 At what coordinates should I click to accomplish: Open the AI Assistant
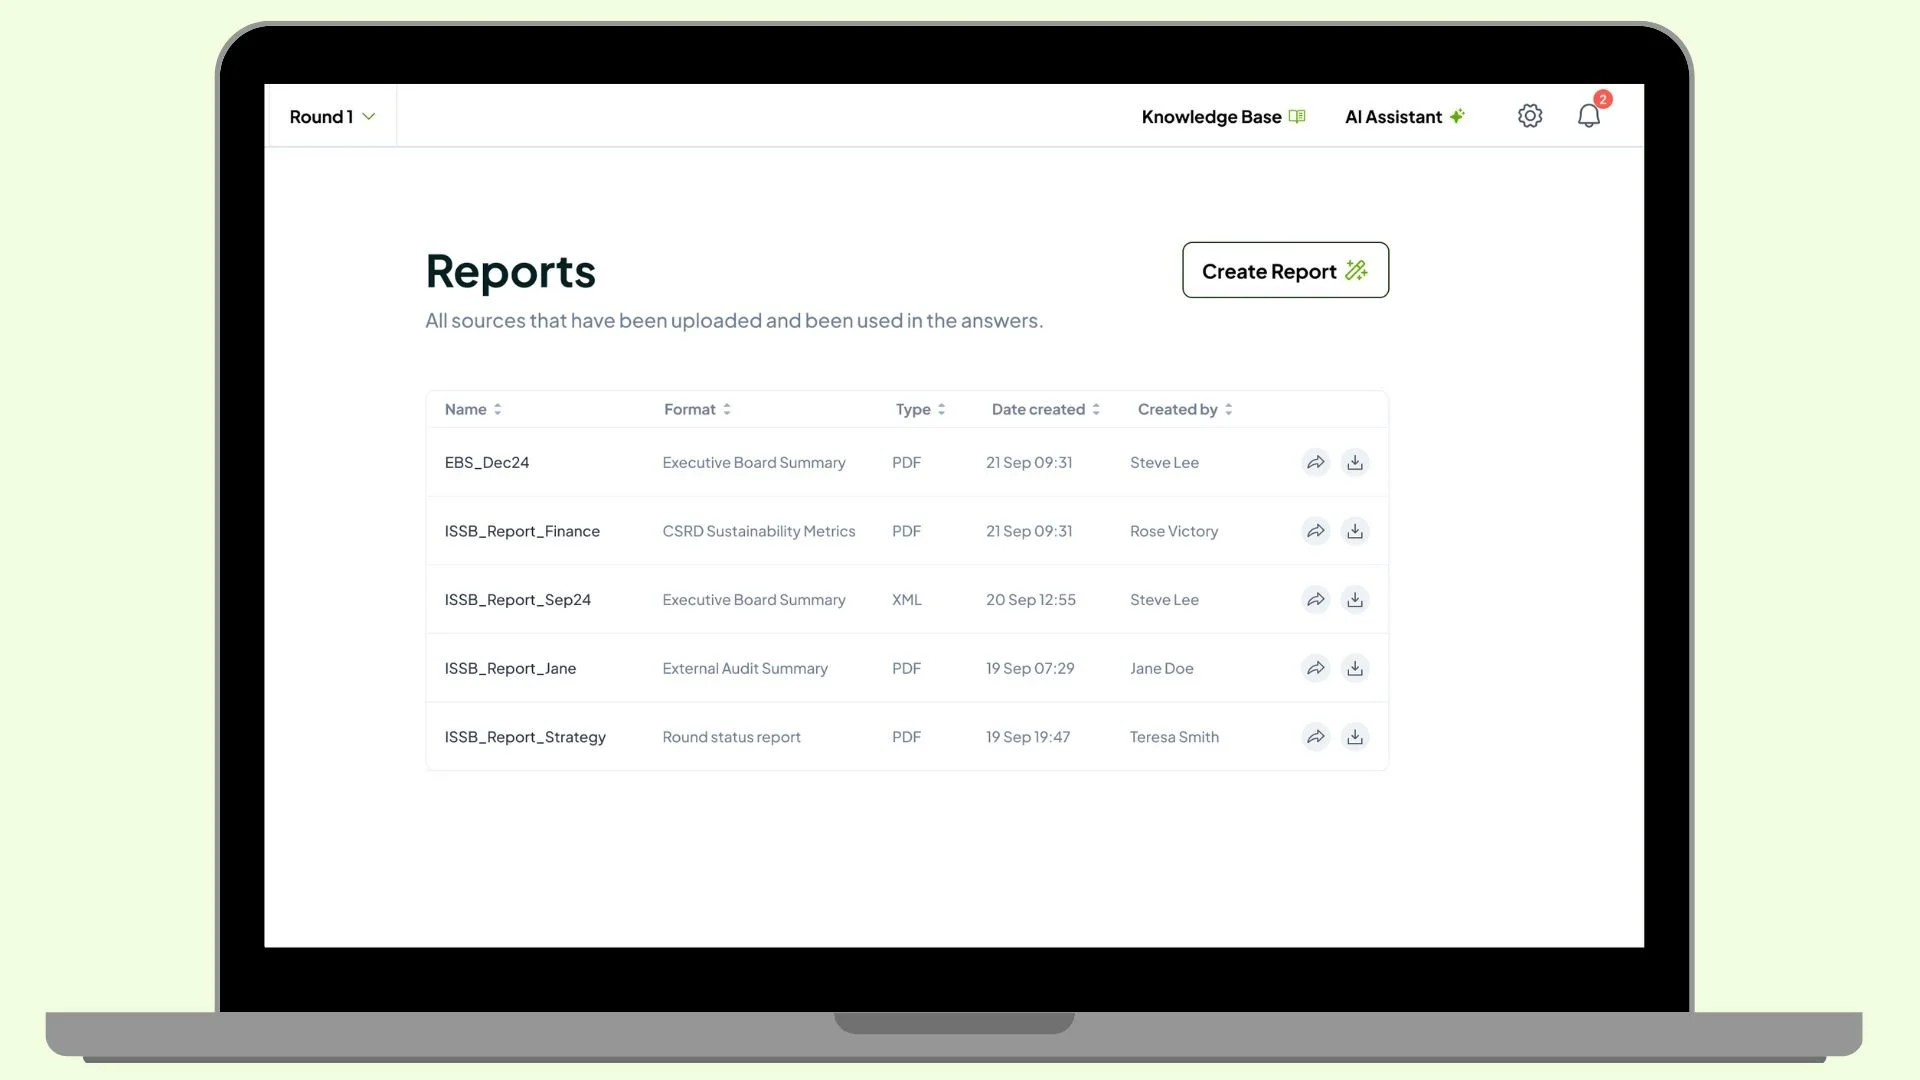pyautogui.click(x=1404, y=117)
